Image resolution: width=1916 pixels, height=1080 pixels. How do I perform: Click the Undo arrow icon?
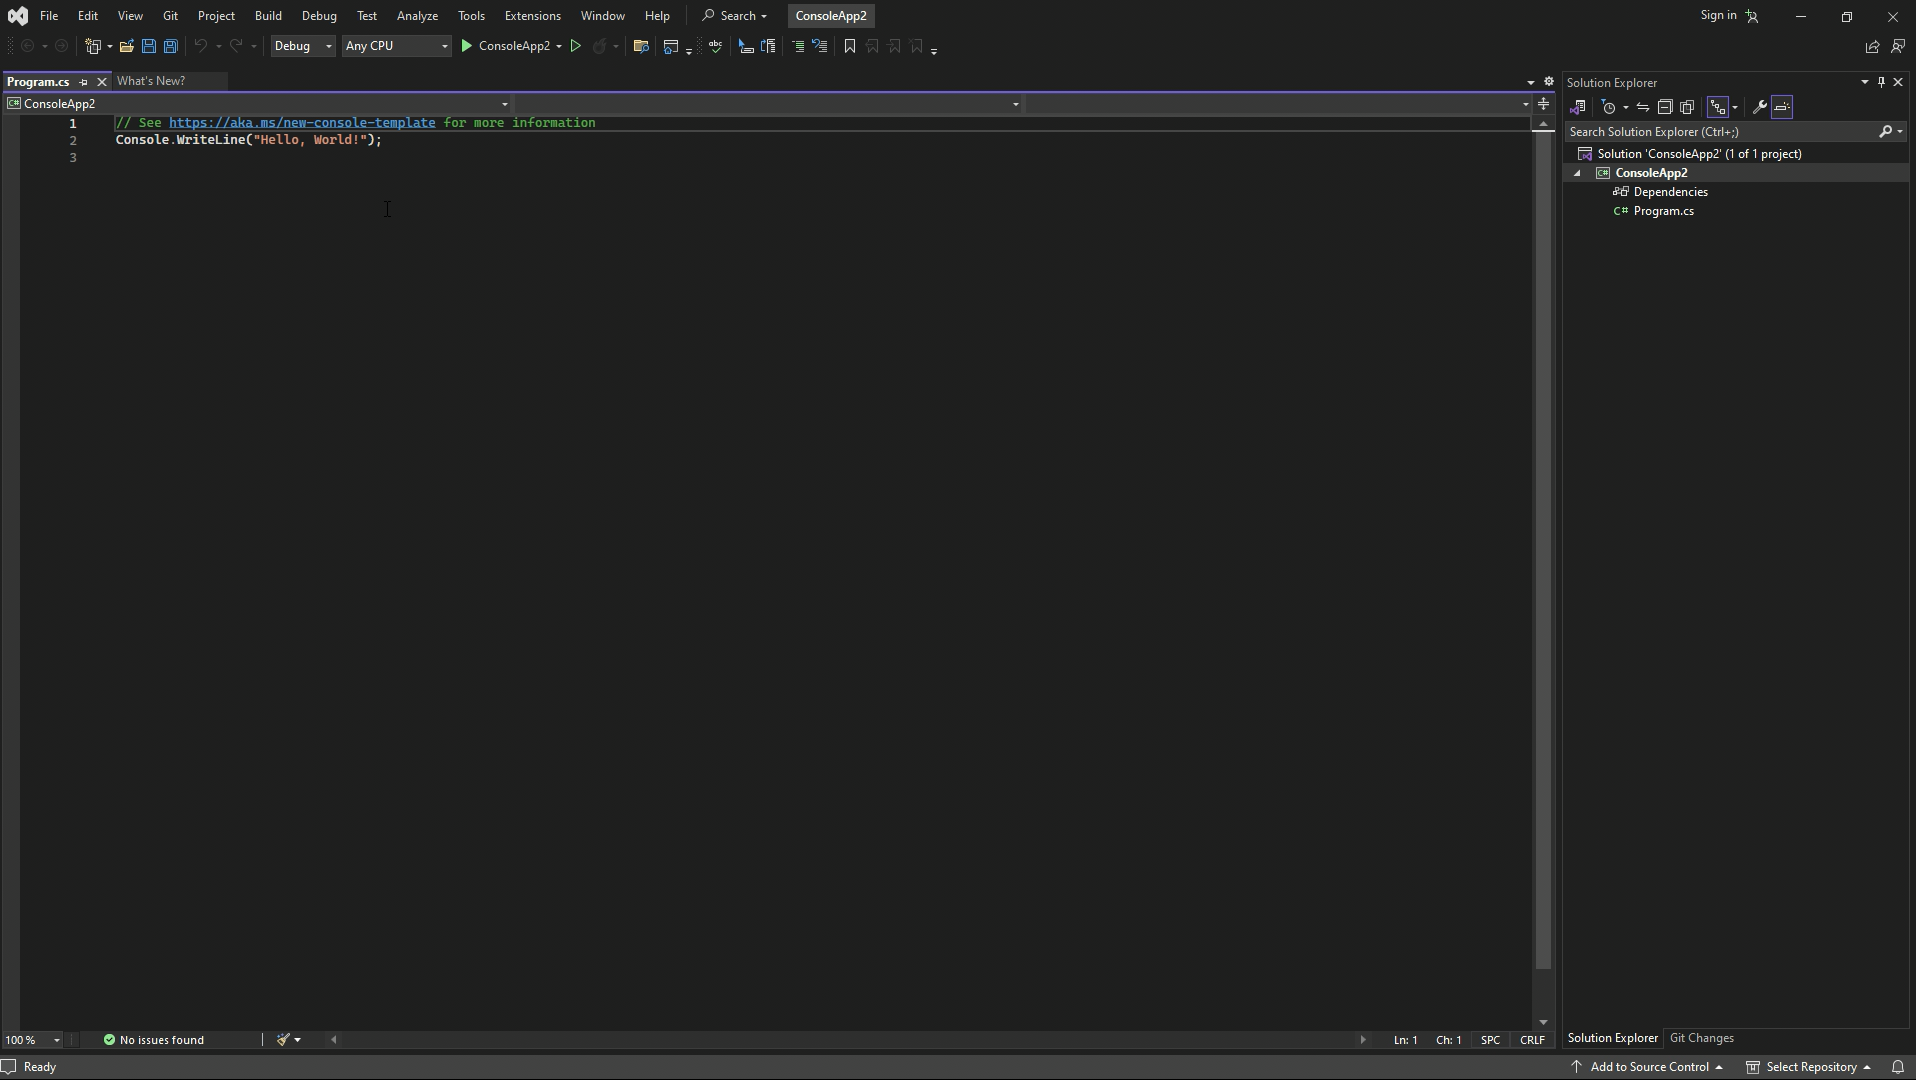pos(201,46)
